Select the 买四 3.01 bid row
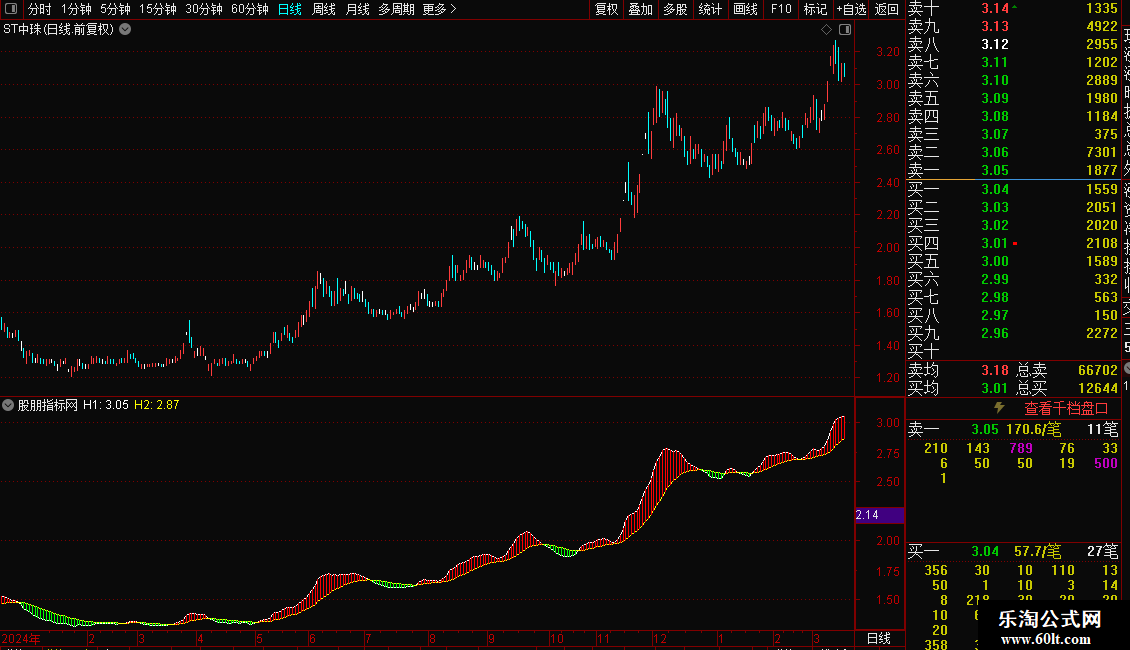This screenshot has height=650, width=1130. [1013, 243]
